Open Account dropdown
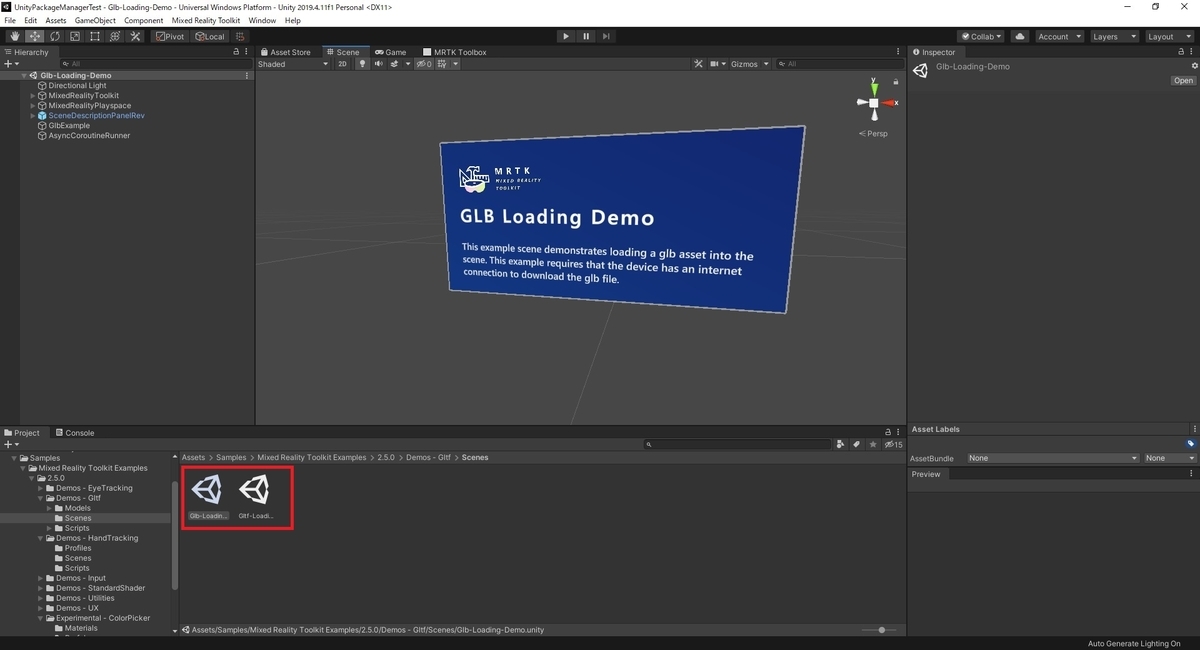This screenshot has height=650, width=1200. coord(1059,36)
